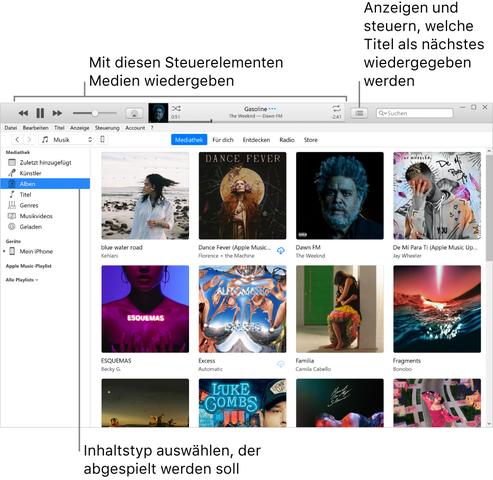Open the Up Next queue list
Image resolution: width=493 pixels, height=480 pixels.
359,113
